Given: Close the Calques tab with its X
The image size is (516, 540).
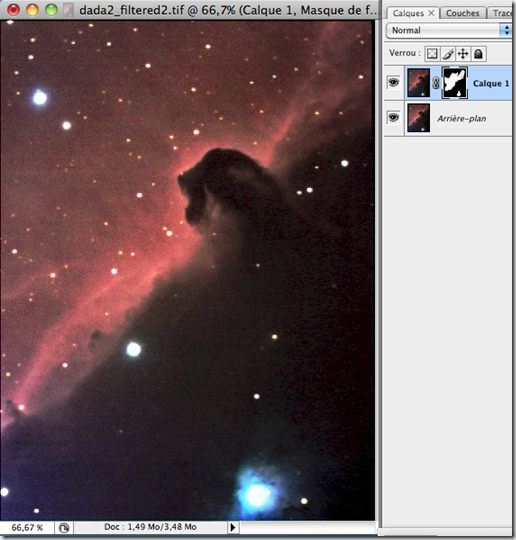Looking at the screenshot, I should click(431, 13).
